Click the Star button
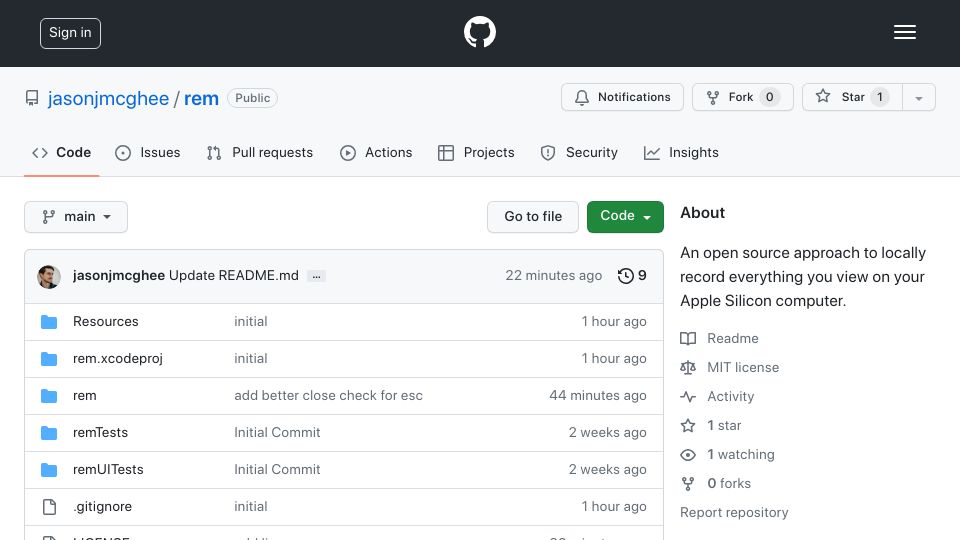 coord(852,97)
